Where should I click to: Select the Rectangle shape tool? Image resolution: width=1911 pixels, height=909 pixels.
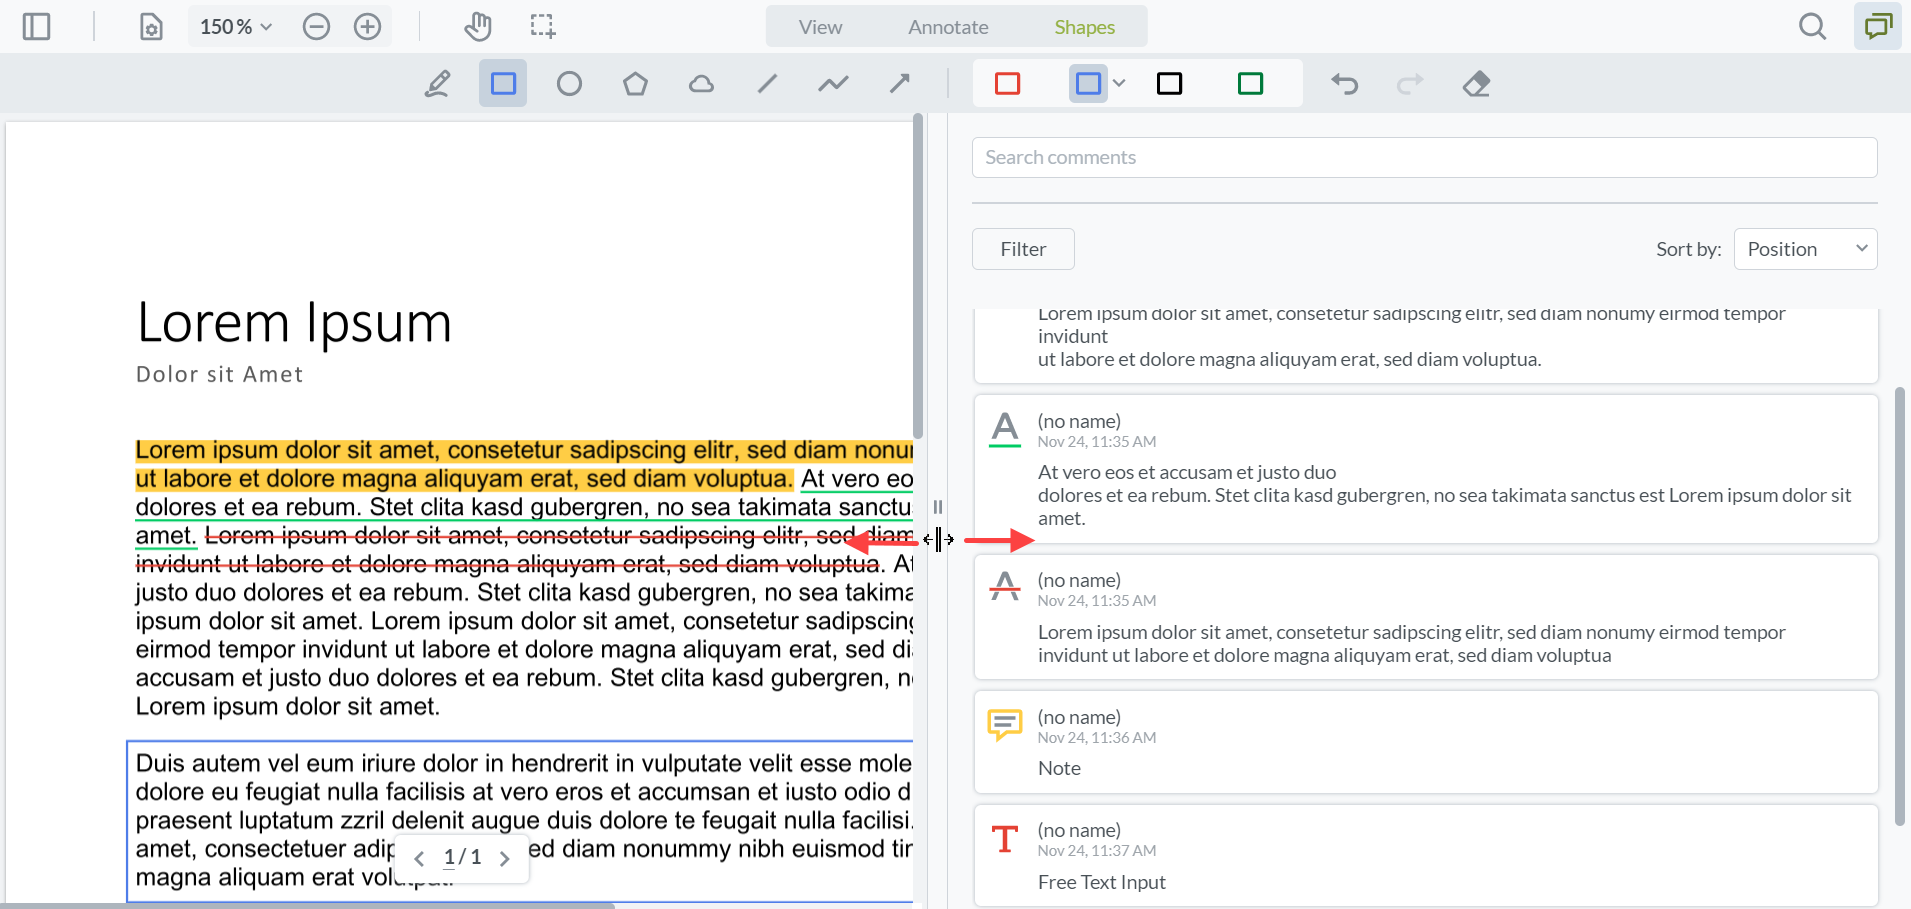(503, 83)
